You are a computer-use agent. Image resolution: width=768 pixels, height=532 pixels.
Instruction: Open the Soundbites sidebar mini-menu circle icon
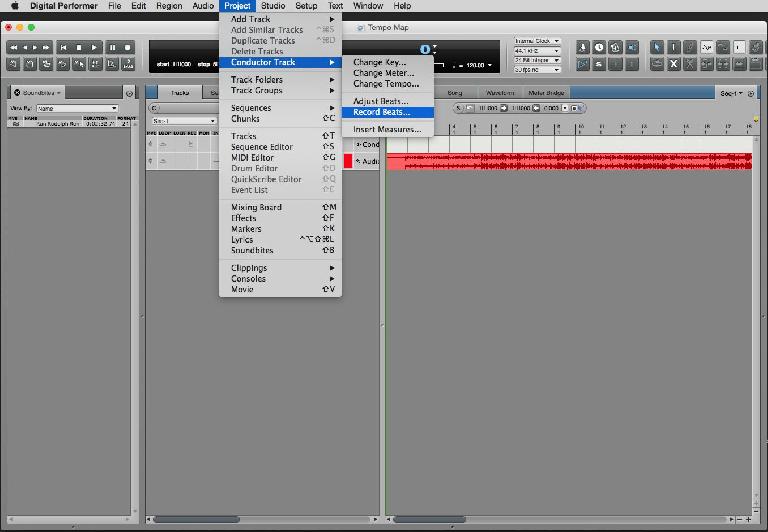click(x=129, y=93)
